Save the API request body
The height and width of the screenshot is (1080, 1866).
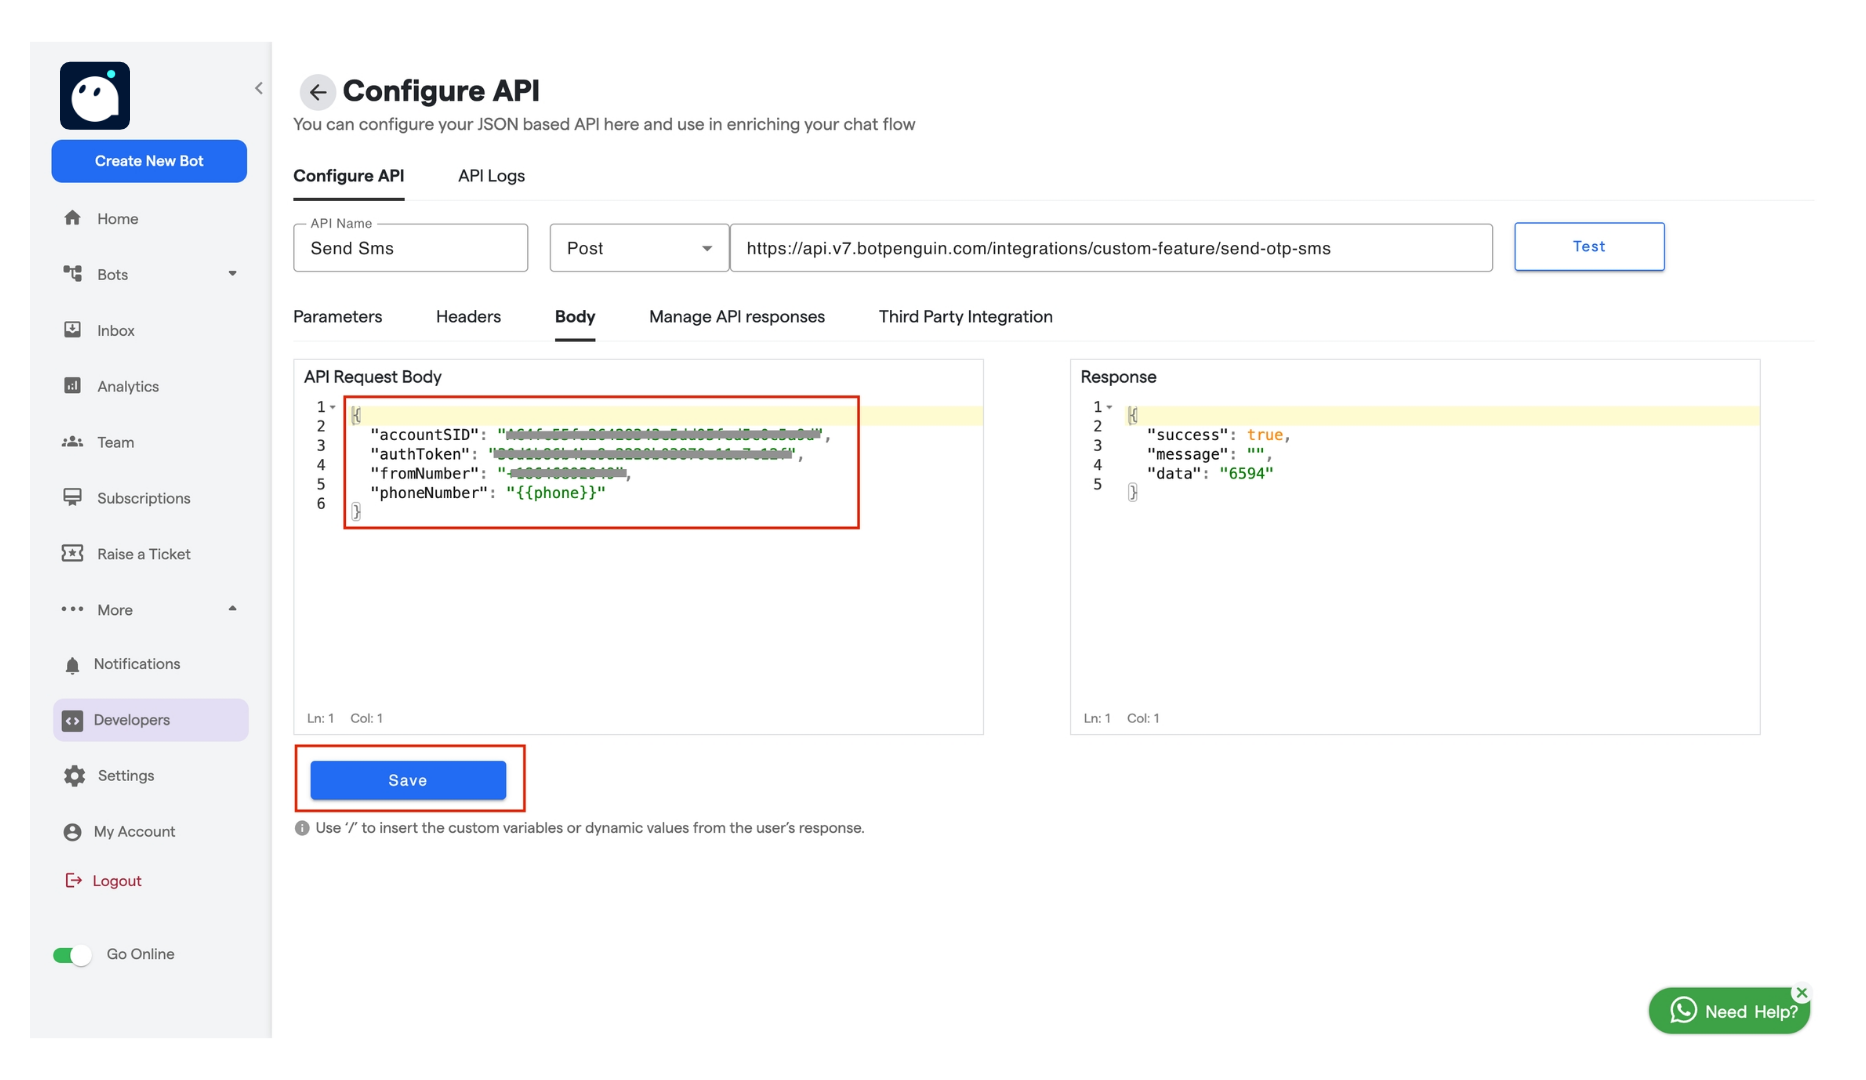408,780
